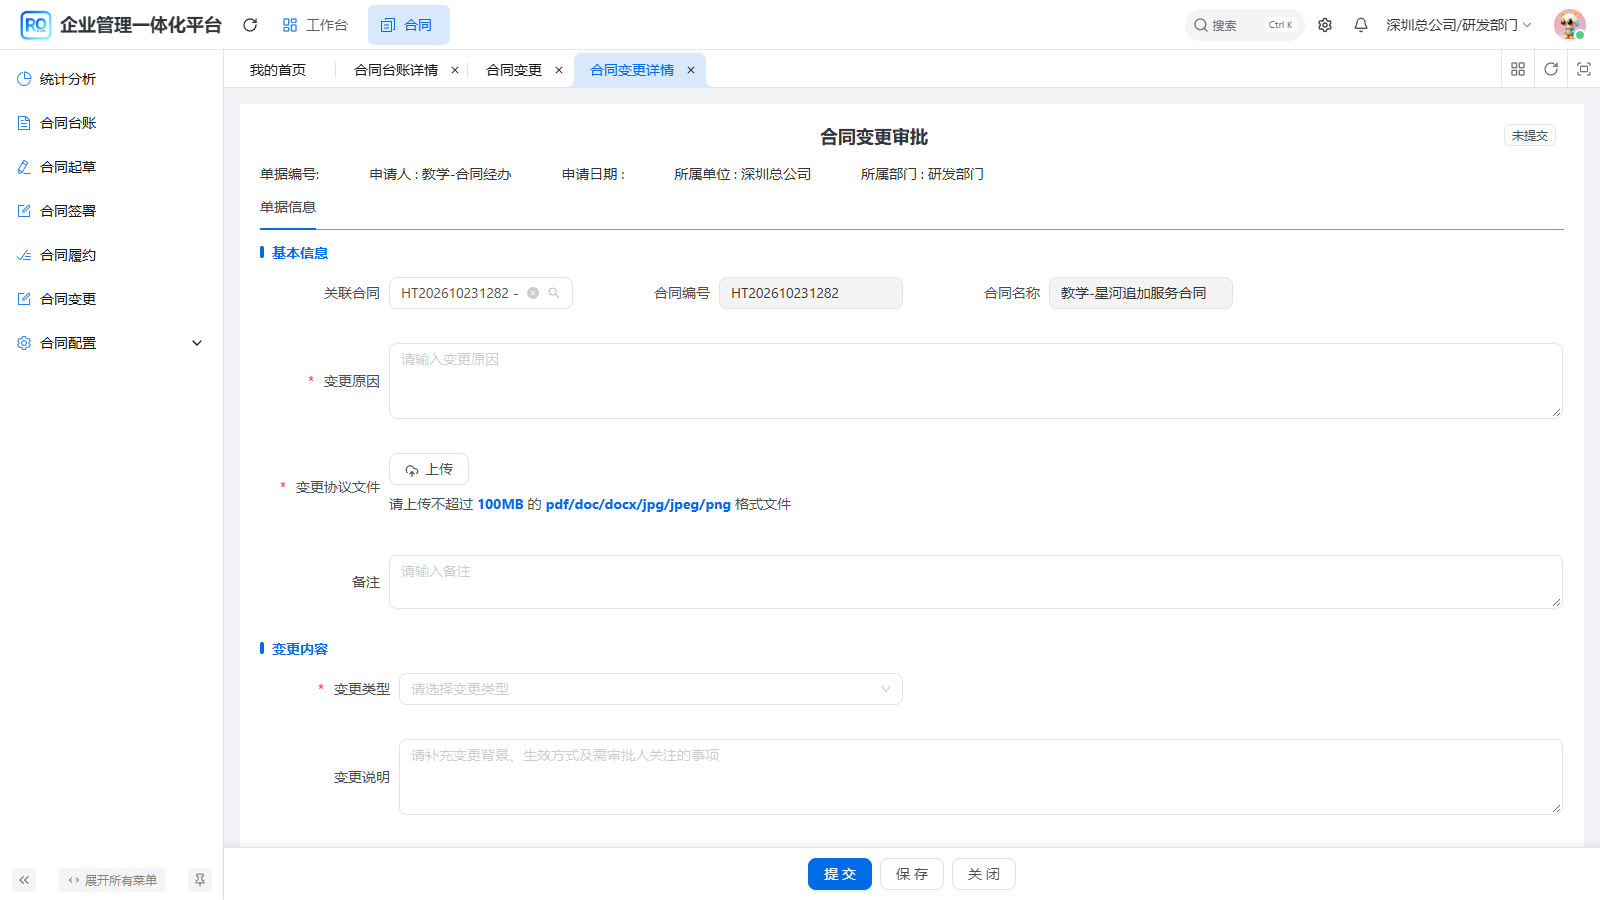Open the 深圳总公司/研发部门 organization dropdown
This screenshot has height=900, width=1600.
[x=1458, y=25]
